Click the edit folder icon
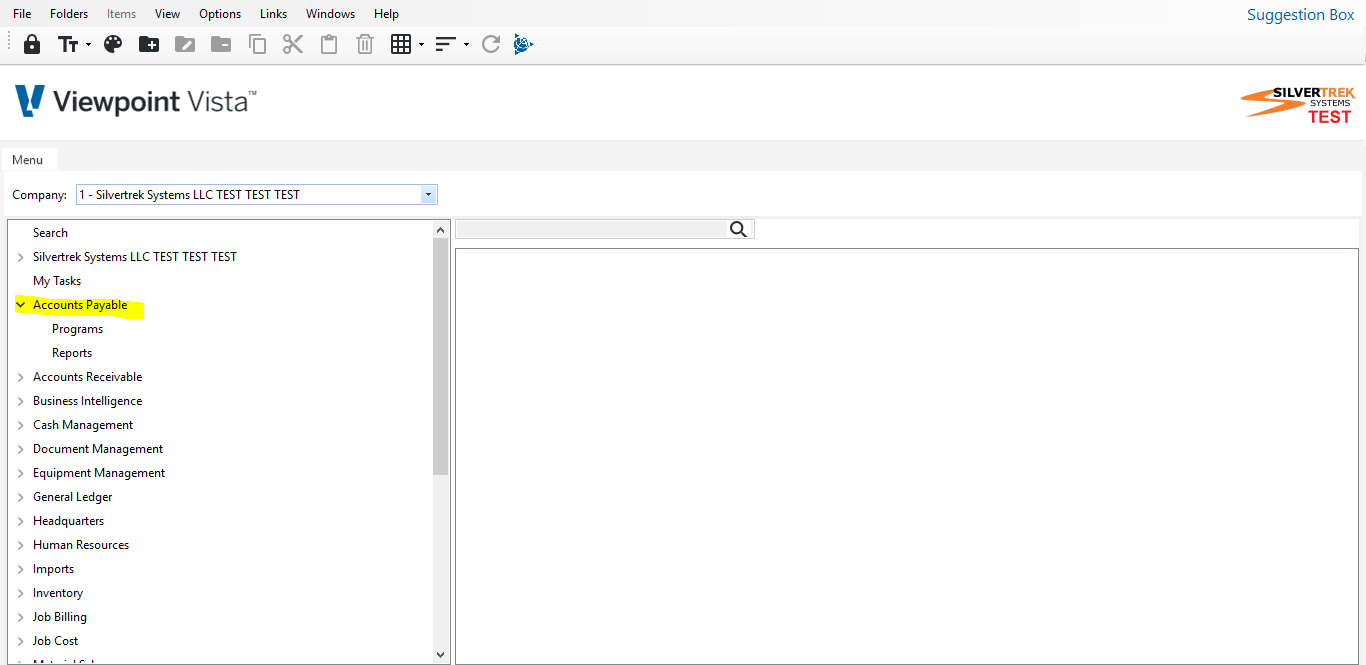Viewport: 1366px width, 665px height. click(x=185, y=44)
